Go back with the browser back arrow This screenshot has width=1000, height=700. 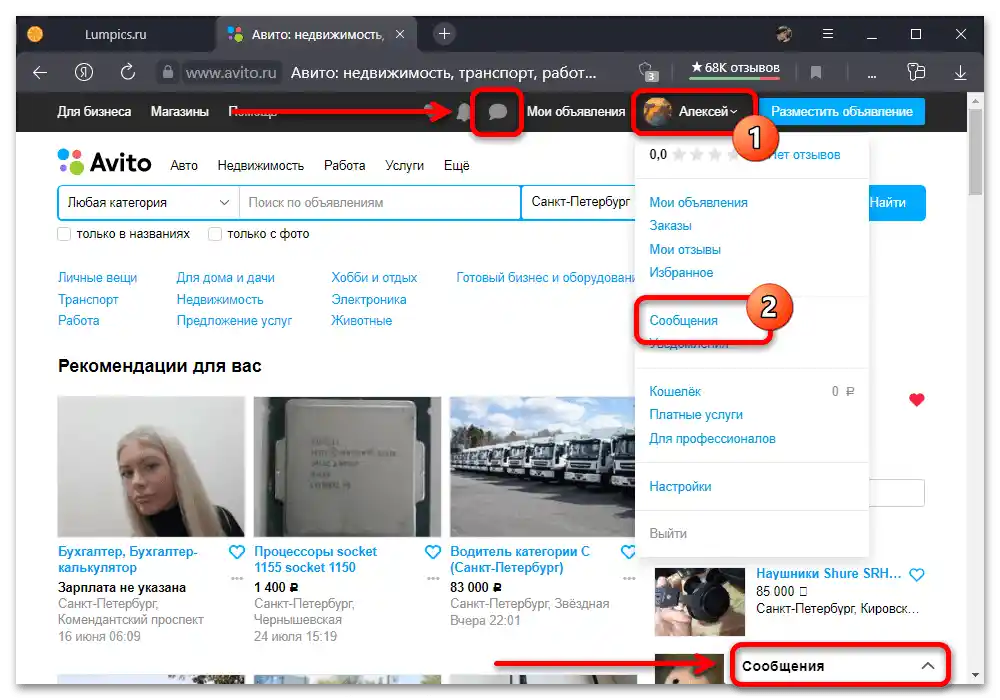(x=40, y=73)
